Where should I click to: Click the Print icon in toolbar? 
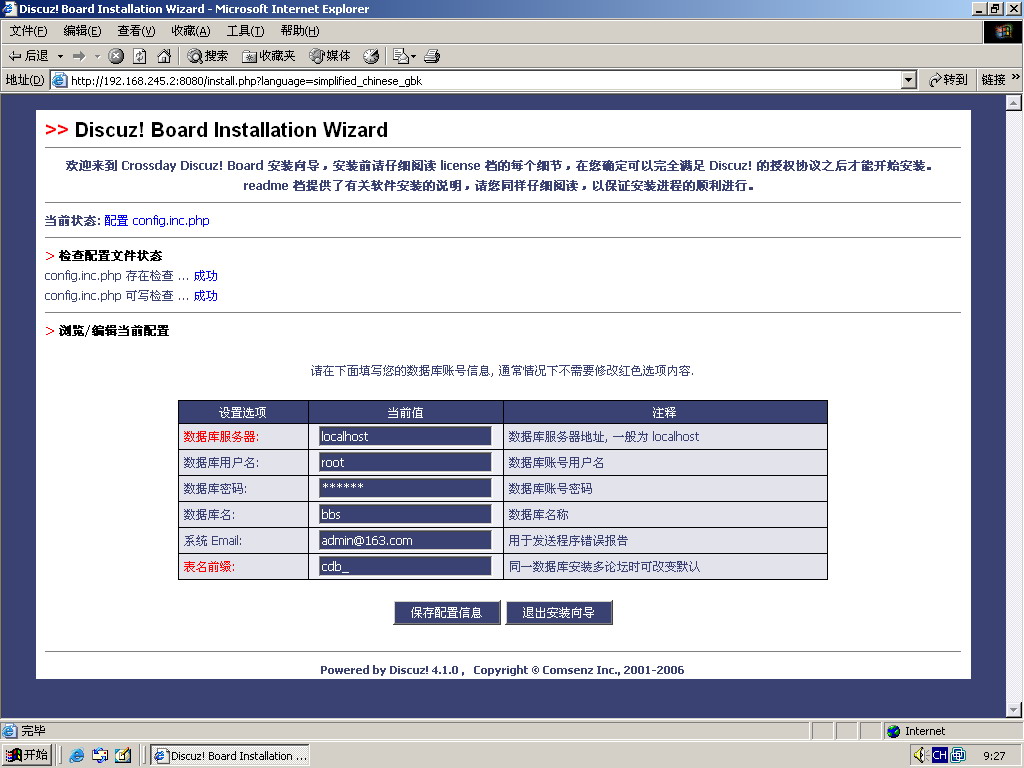432,56
